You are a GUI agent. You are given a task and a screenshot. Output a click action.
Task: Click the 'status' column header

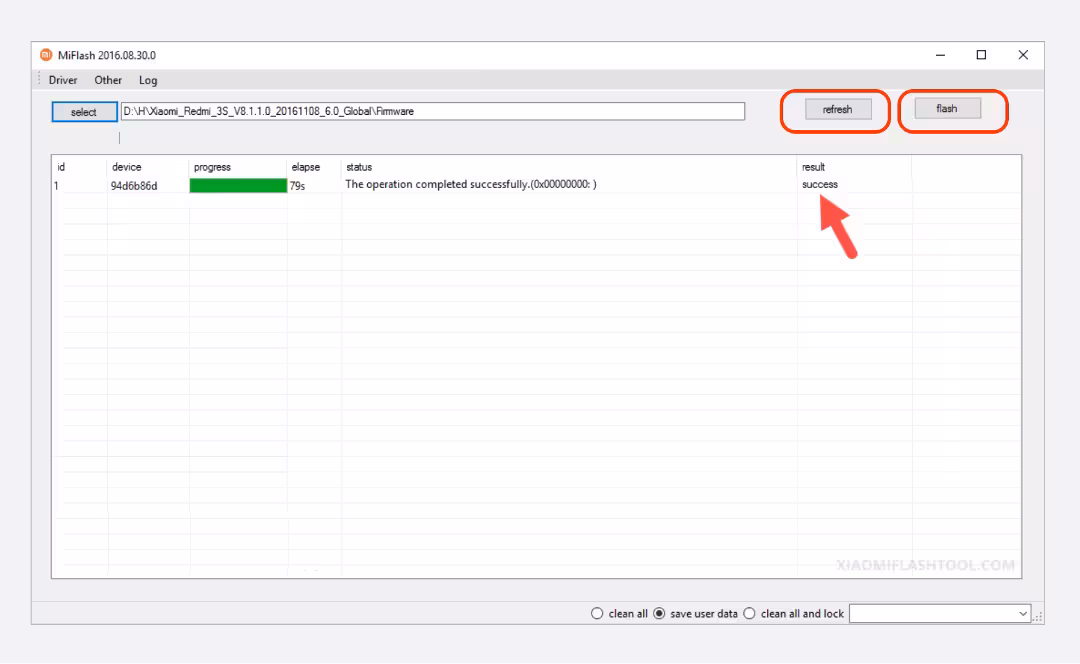tap(359, 167)
